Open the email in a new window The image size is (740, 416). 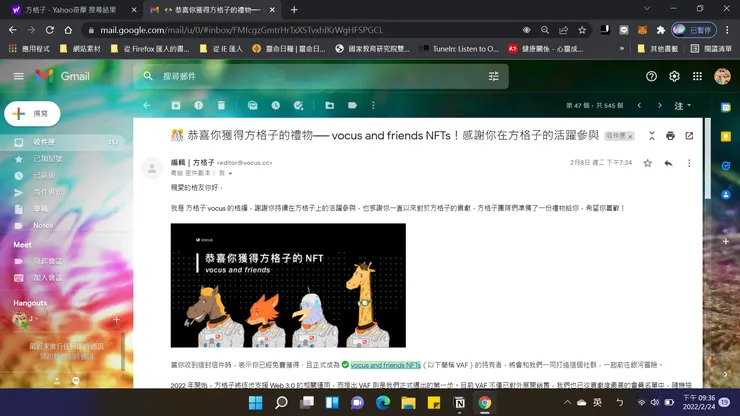pyautogui.click(x=689, y=136)
